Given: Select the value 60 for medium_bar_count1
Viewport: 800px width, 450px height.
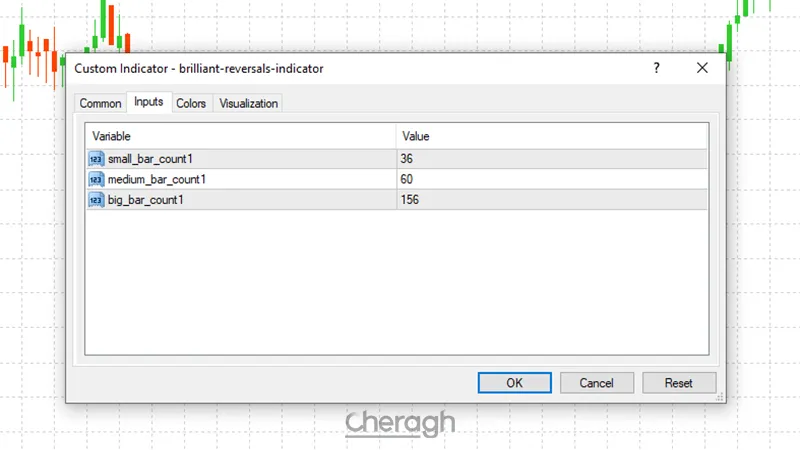Looking at the screenshot, I should click(408, 179).
